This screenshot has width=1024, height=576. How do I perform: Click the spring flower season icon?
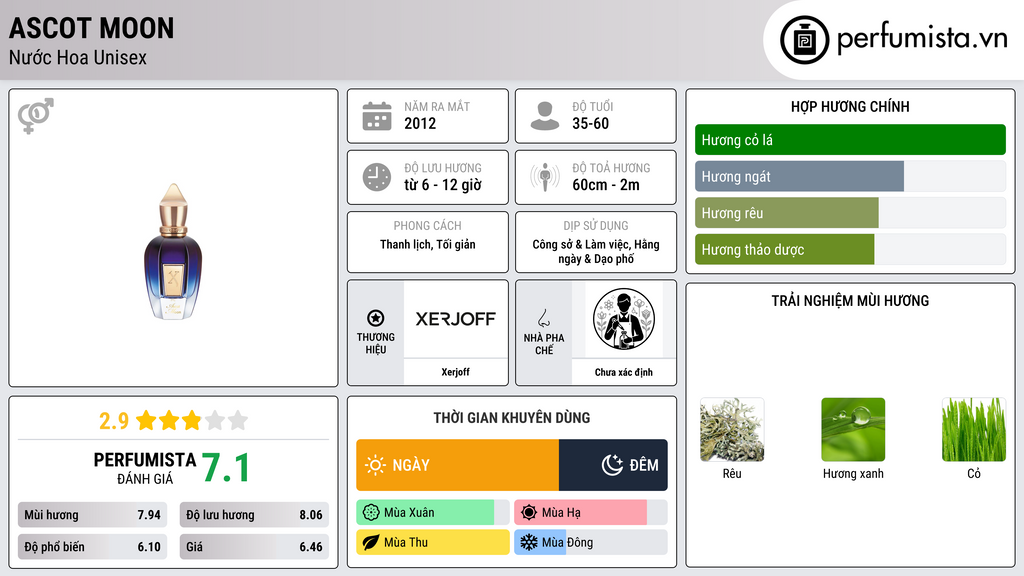click(371, 513)
